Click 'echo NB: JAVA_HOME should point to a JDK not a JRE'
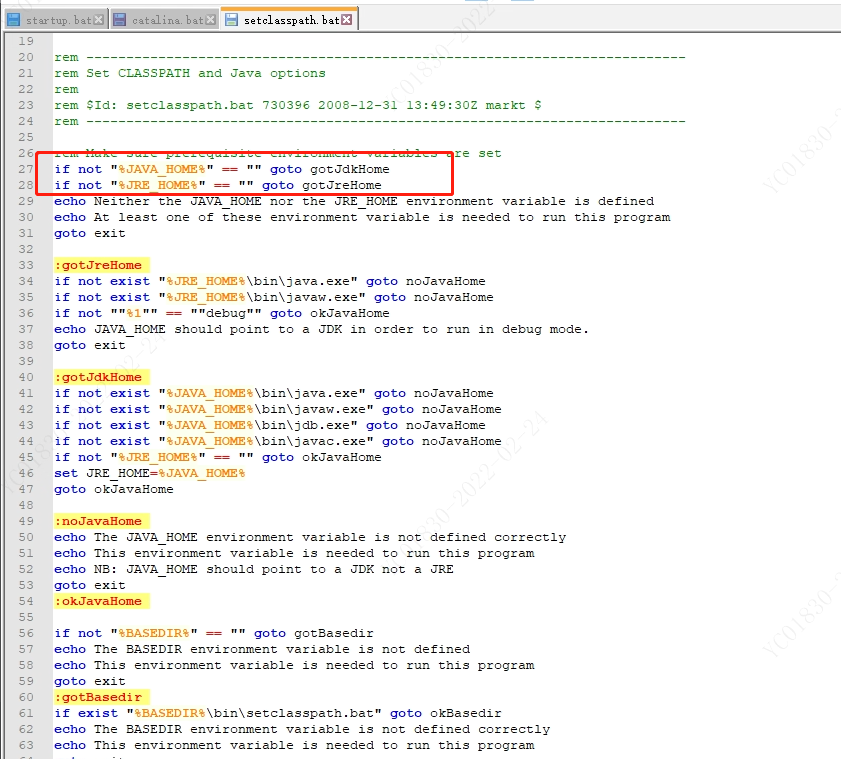This screenshot has height=759, width=841. (x=254, y=570)
